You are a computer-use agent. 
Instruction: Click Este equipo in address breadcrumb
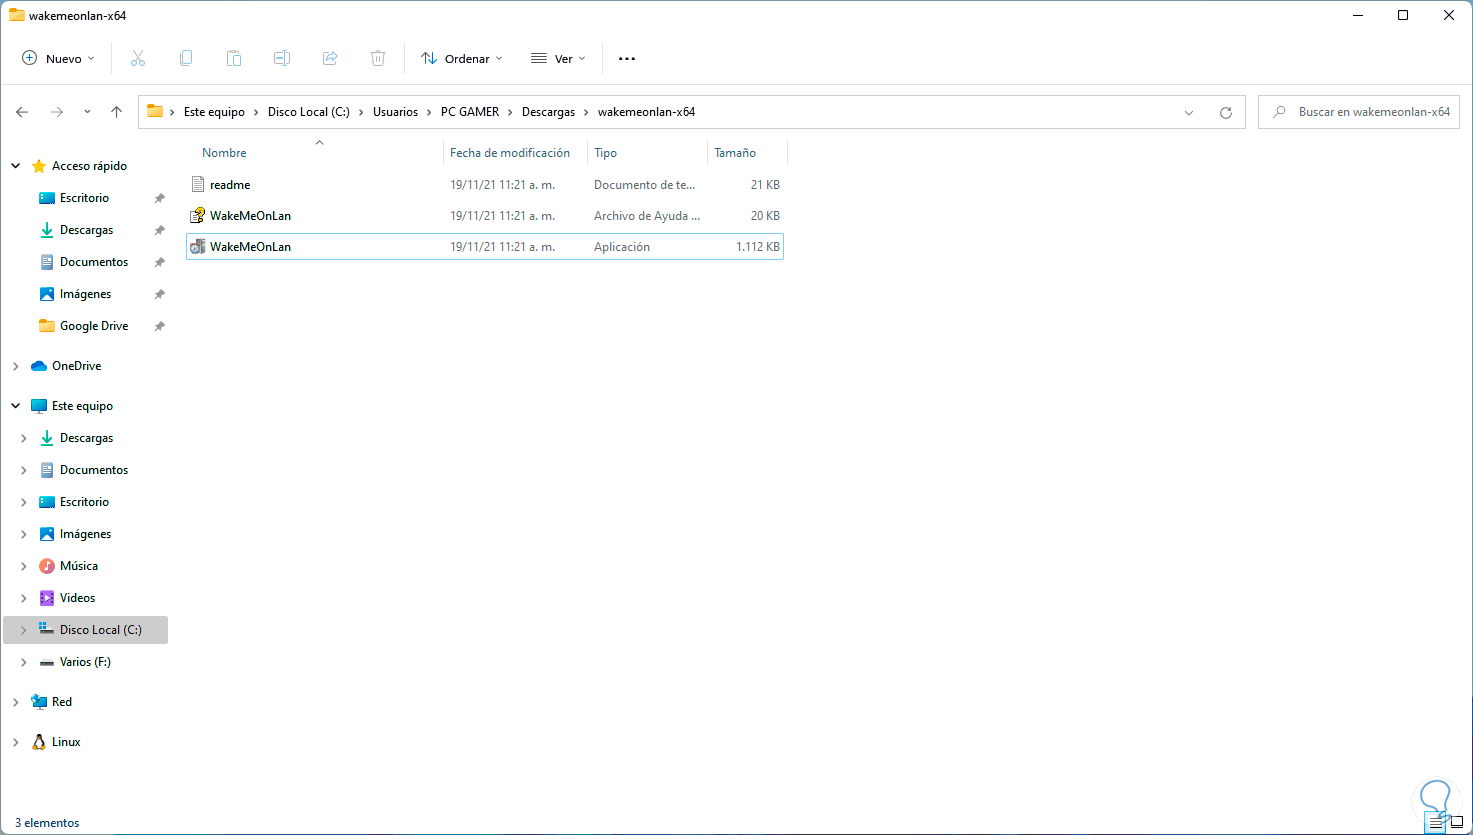click(214, 112)
